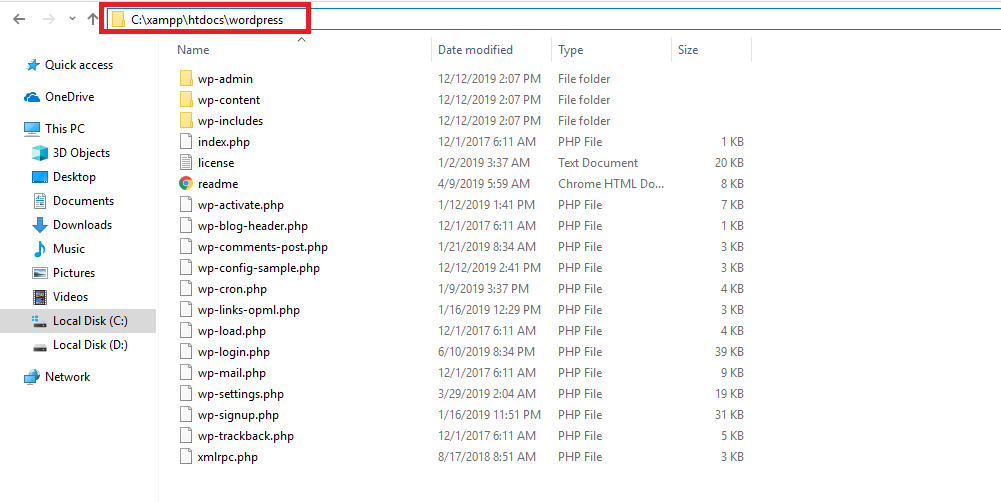Open Videos in the sidebar
Image resolution: width=1001 pixels, height=502 pixels.
coord(70,297)
